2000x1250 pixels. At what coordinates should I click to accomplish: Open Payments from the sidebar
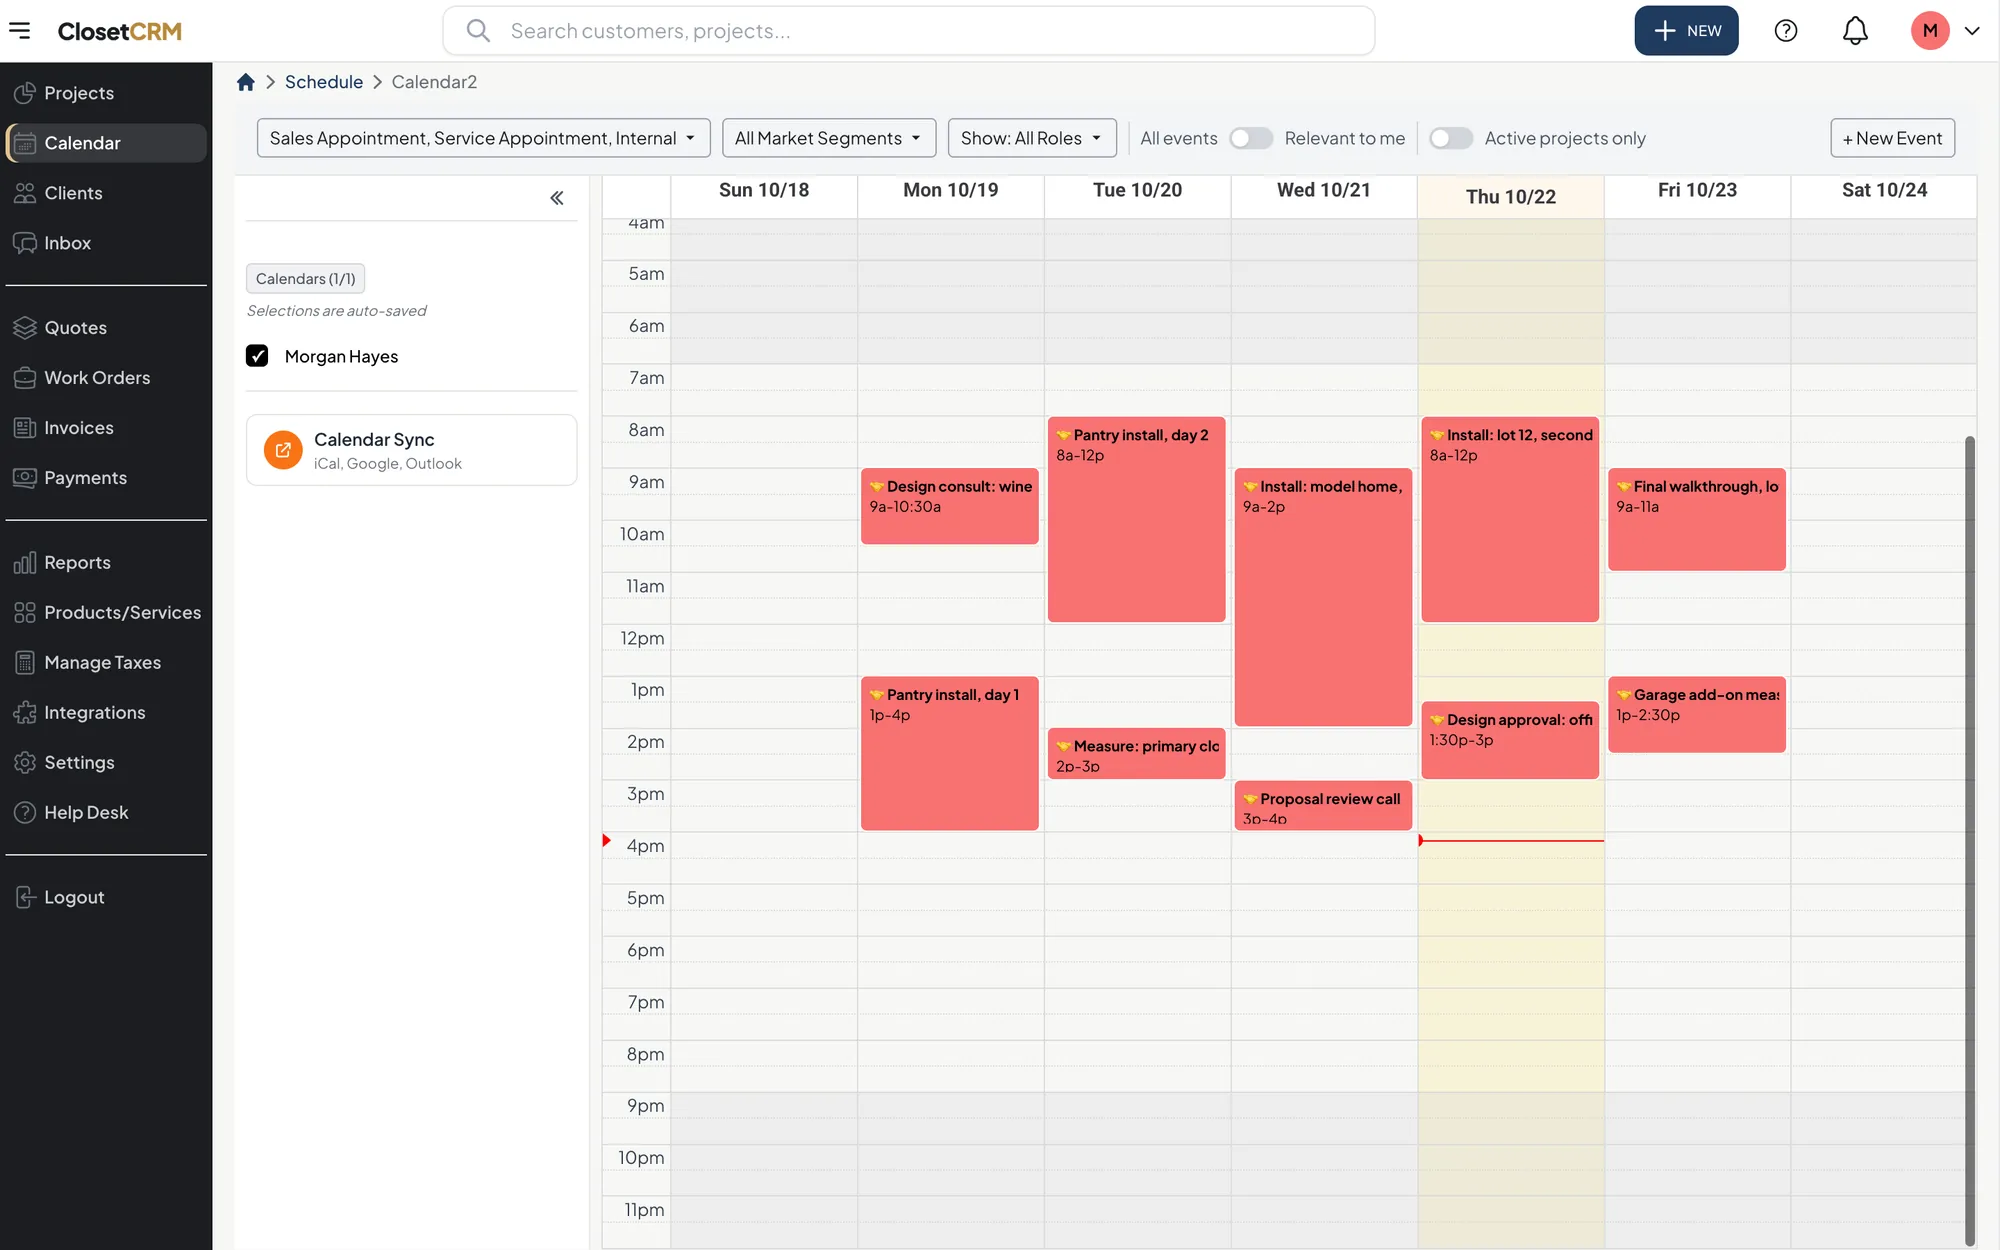tap(106, 478)
